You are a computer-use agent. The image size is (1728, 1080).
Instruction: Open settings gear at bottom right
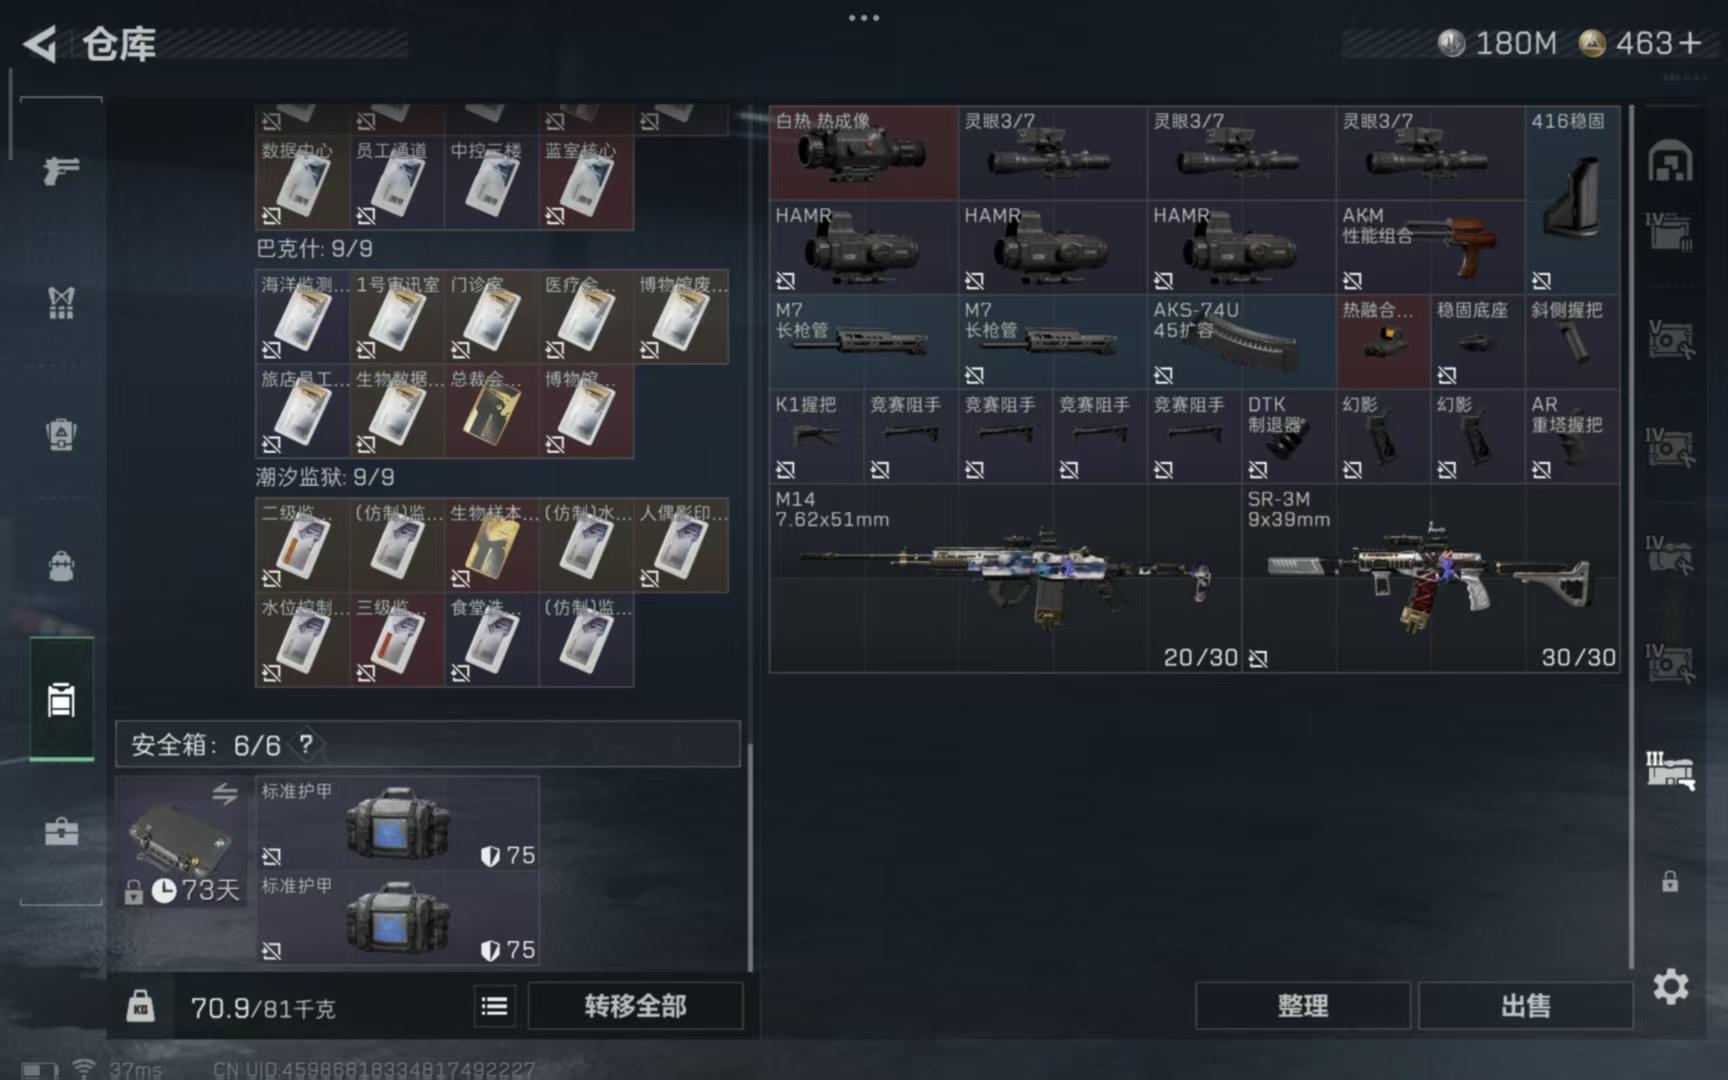point(1670,987)
